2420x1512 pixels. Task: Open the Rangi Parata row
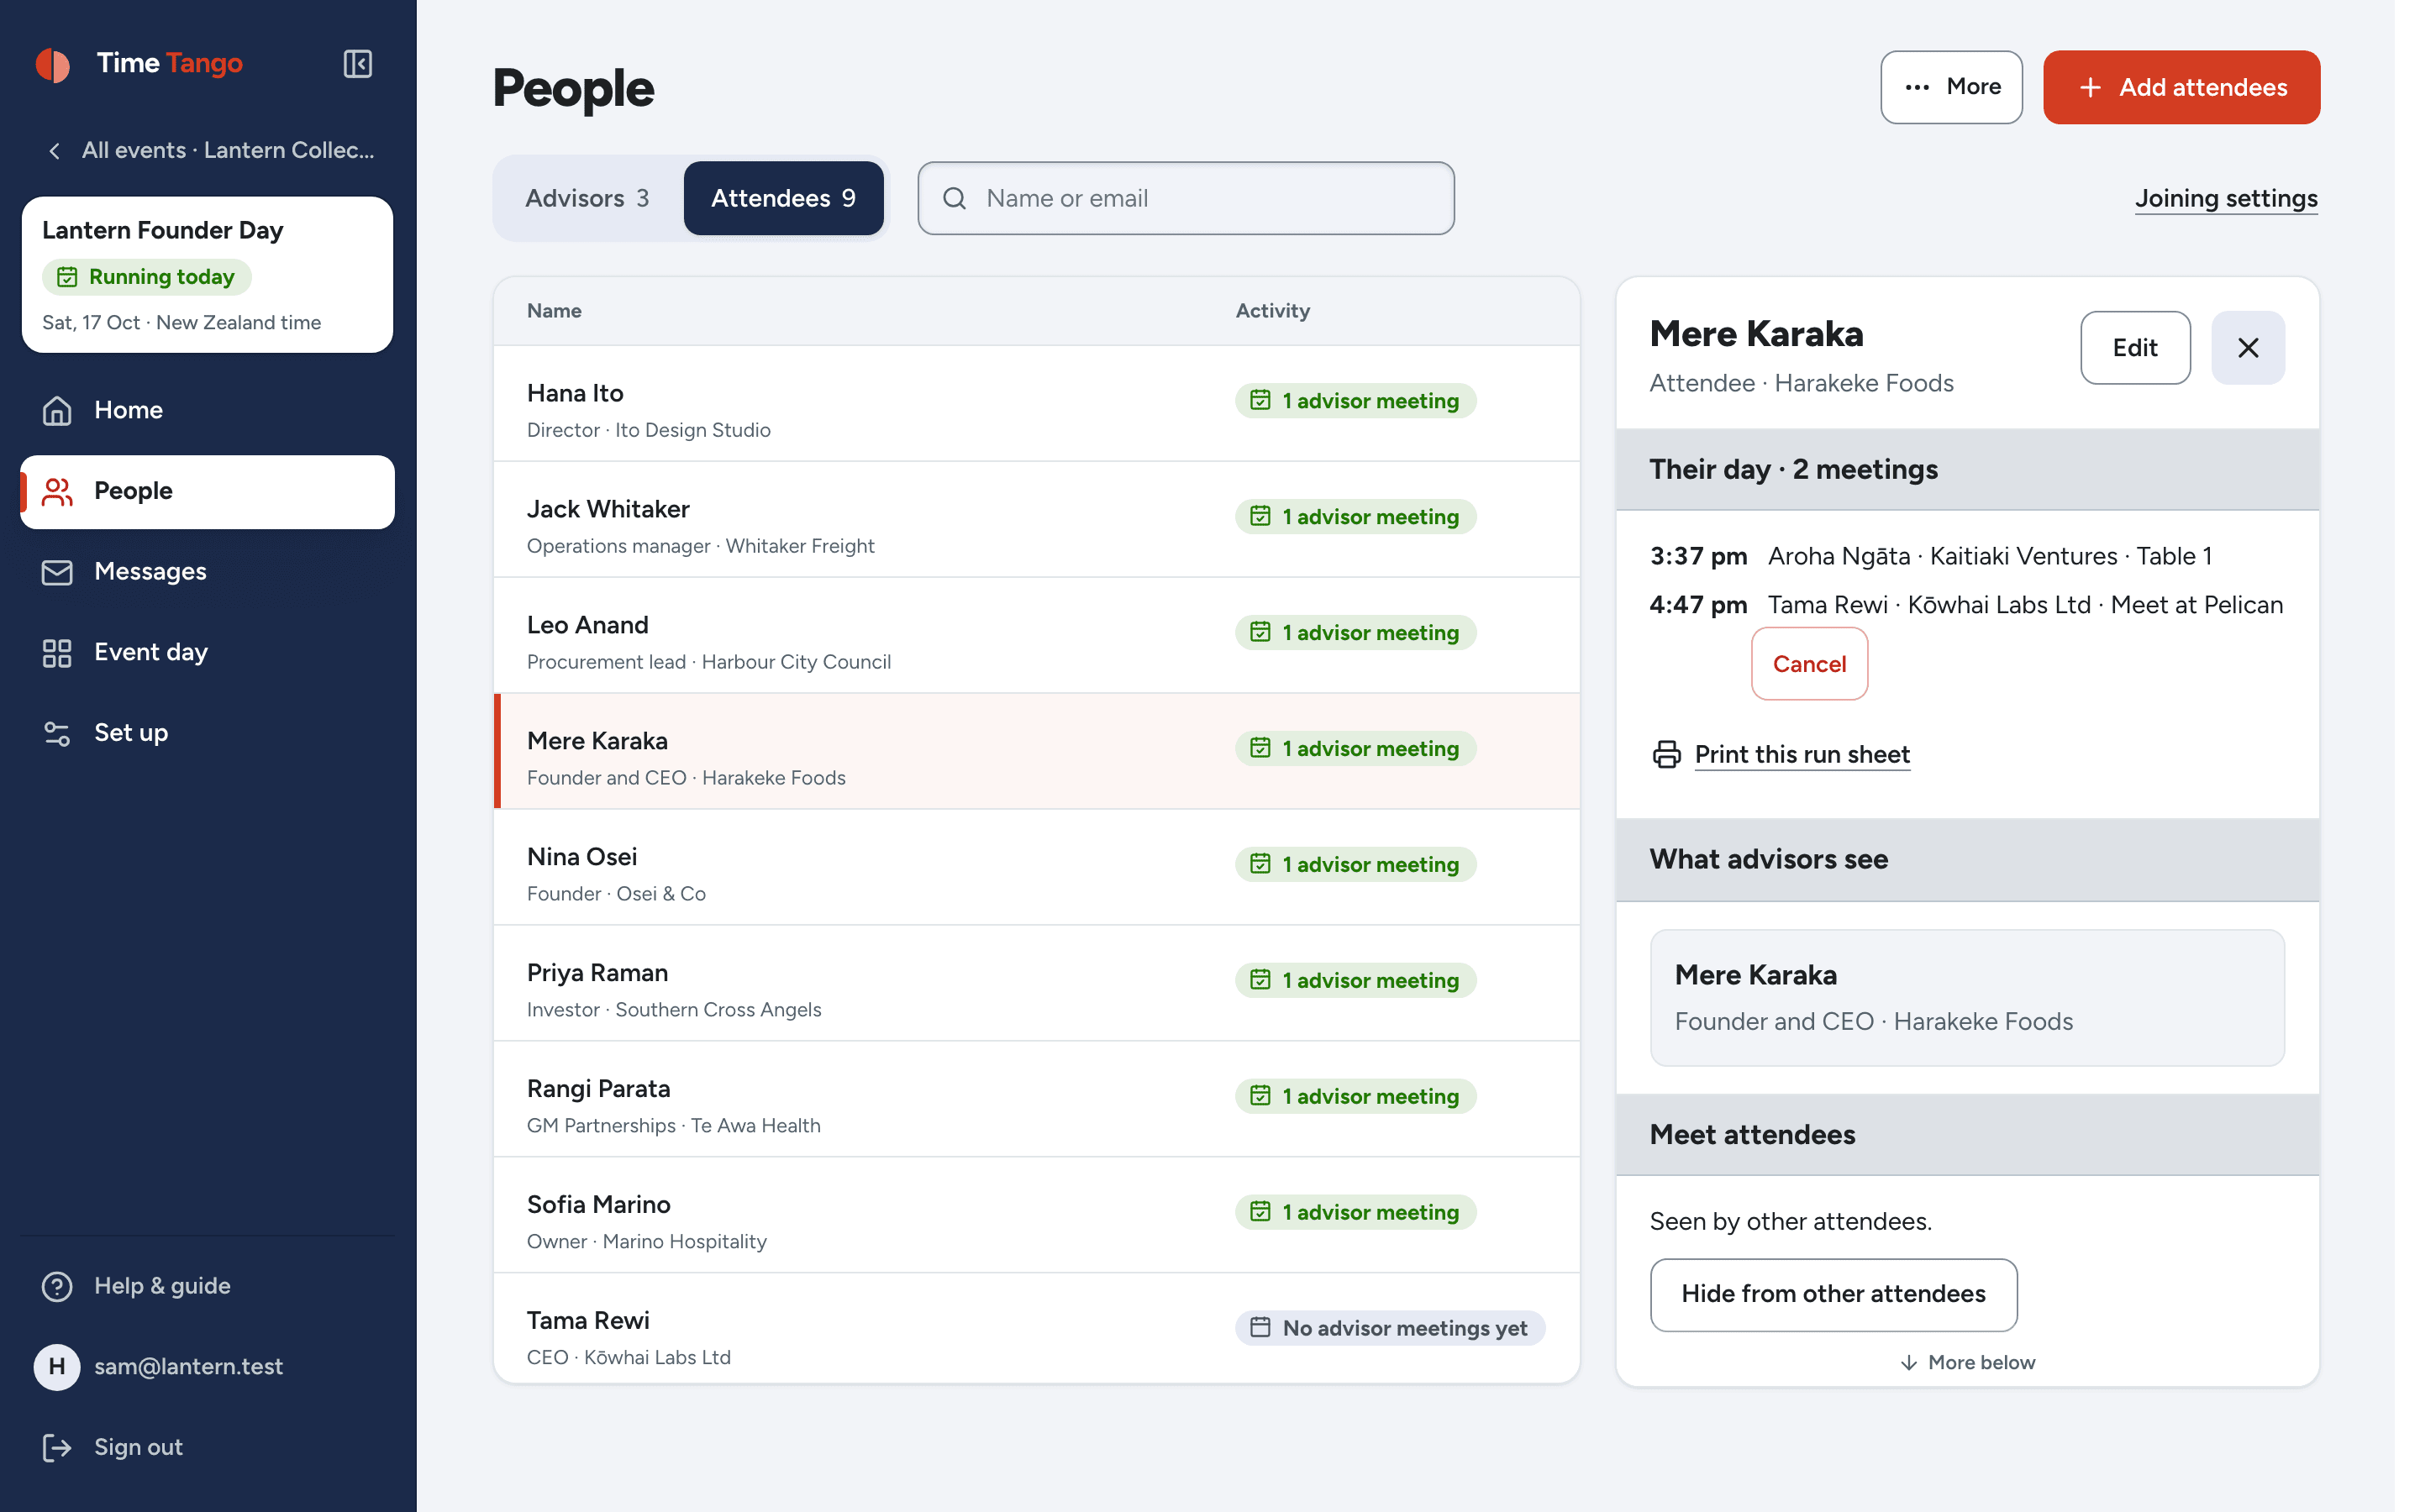[1036, 1100]
